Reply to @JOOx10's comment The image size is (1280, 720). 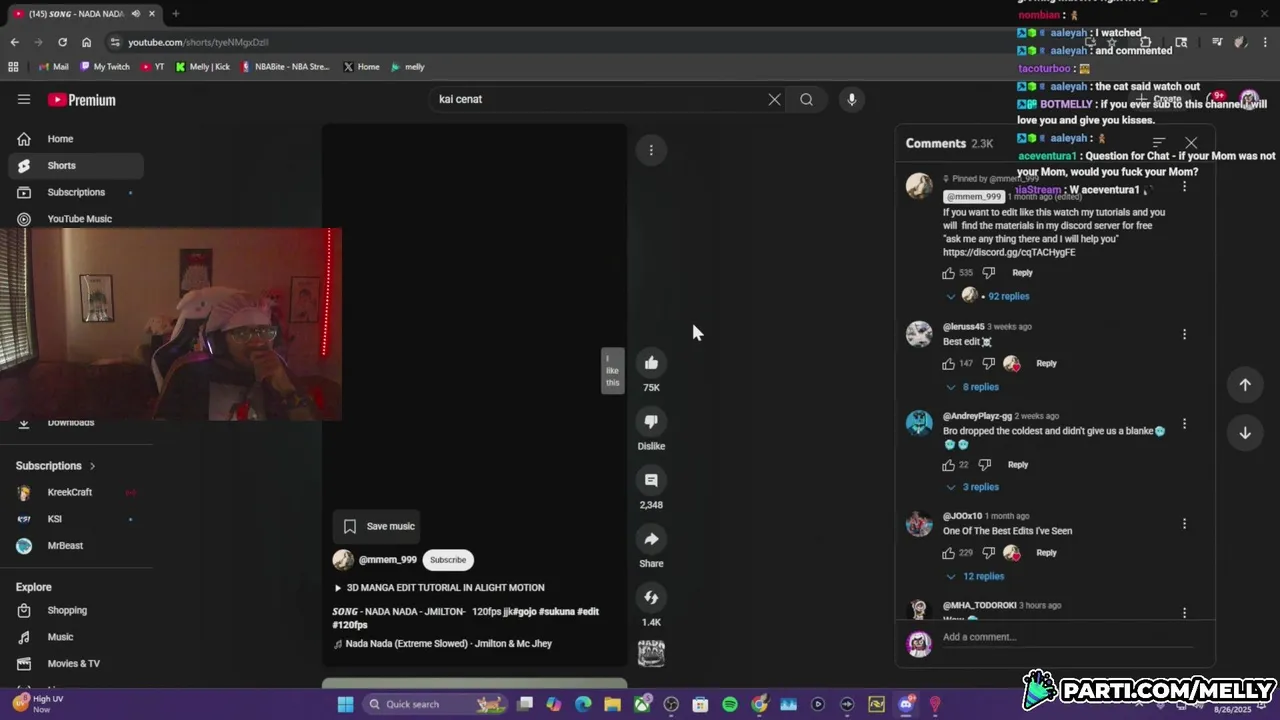(1046, 553)
